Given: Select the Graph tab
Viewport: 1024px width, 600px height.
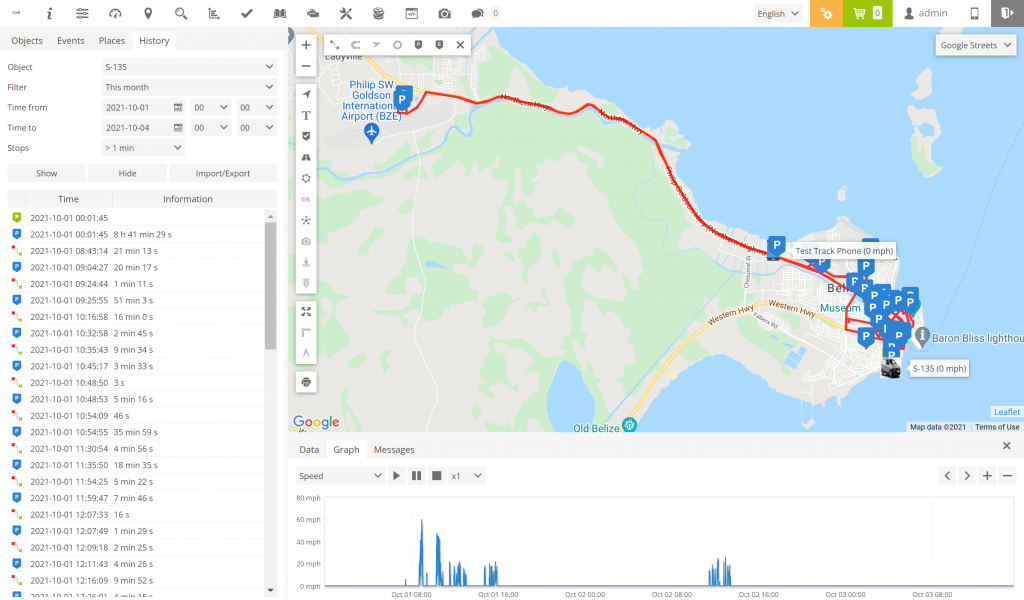Looking at the screenshot, I should pyautogui.click(x=346, y=450).
